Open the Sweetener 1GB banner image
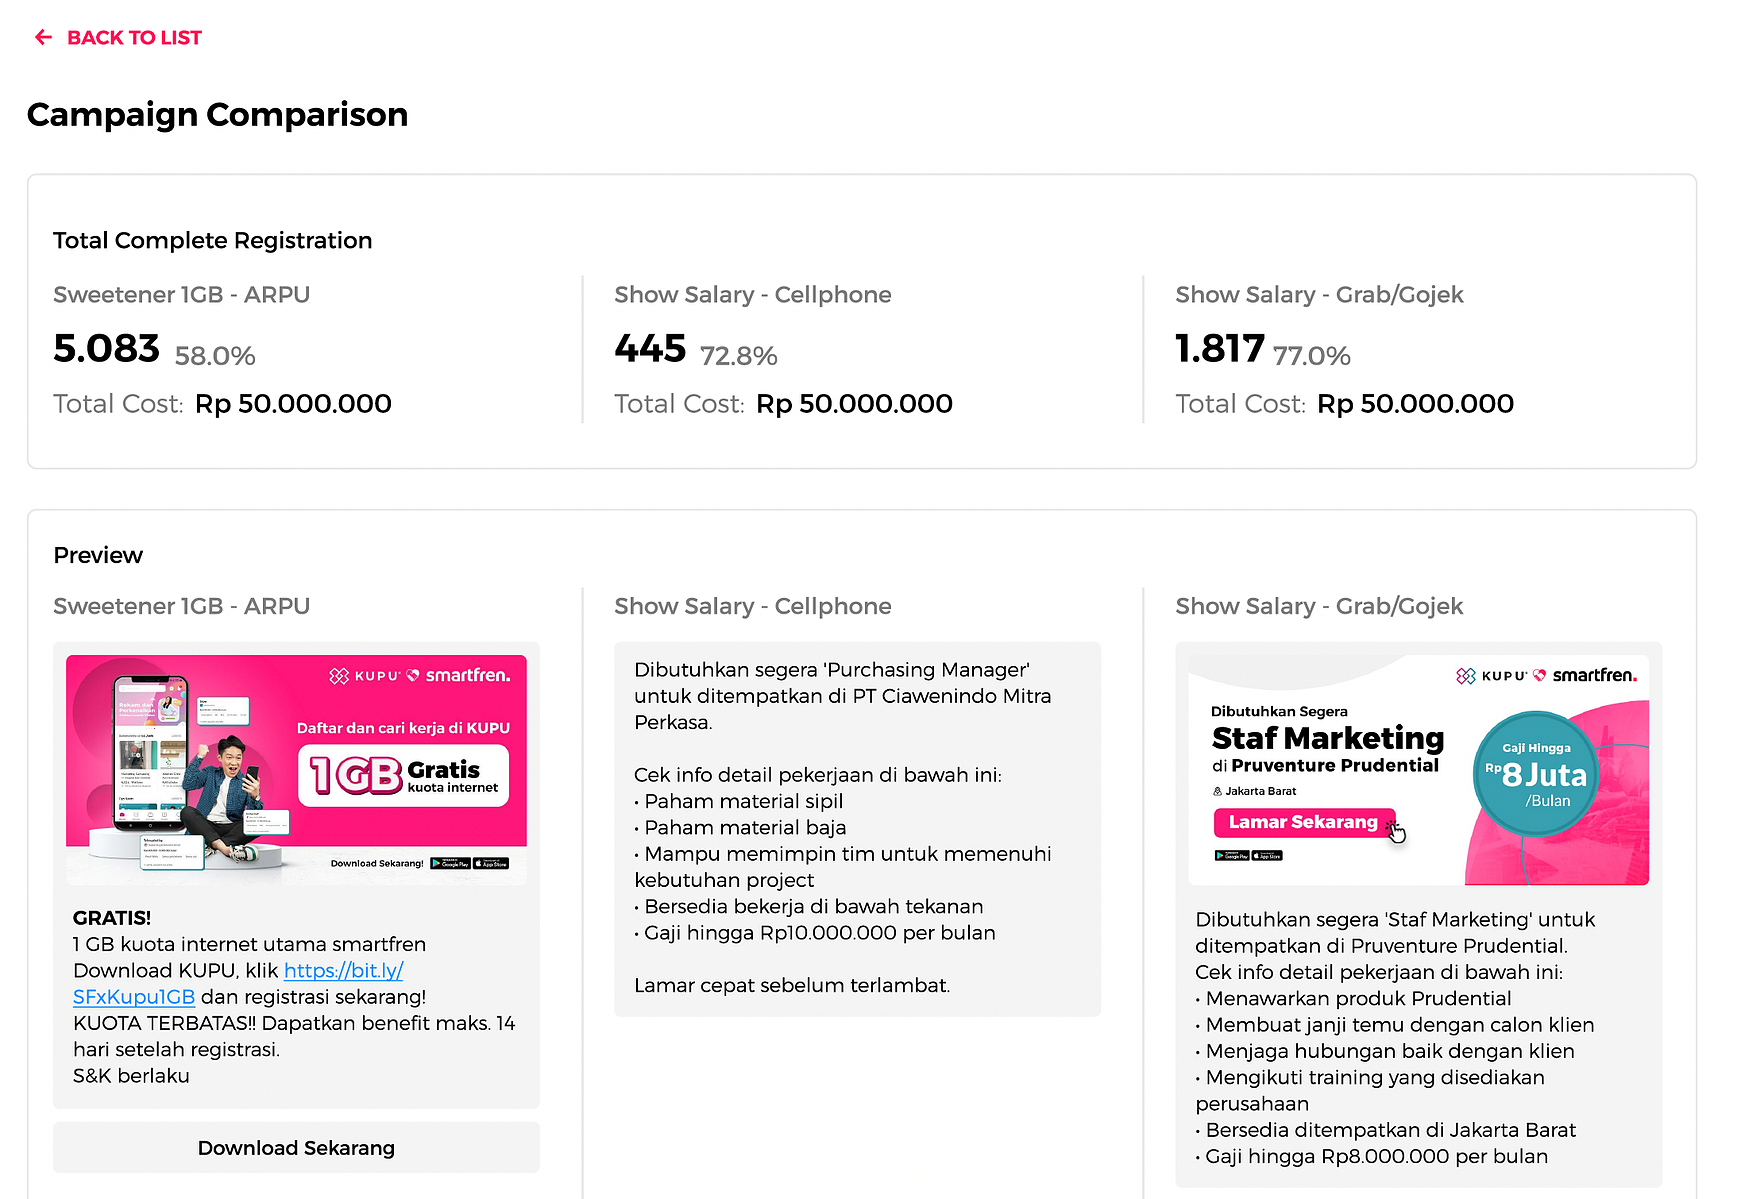 pos(296,770)
